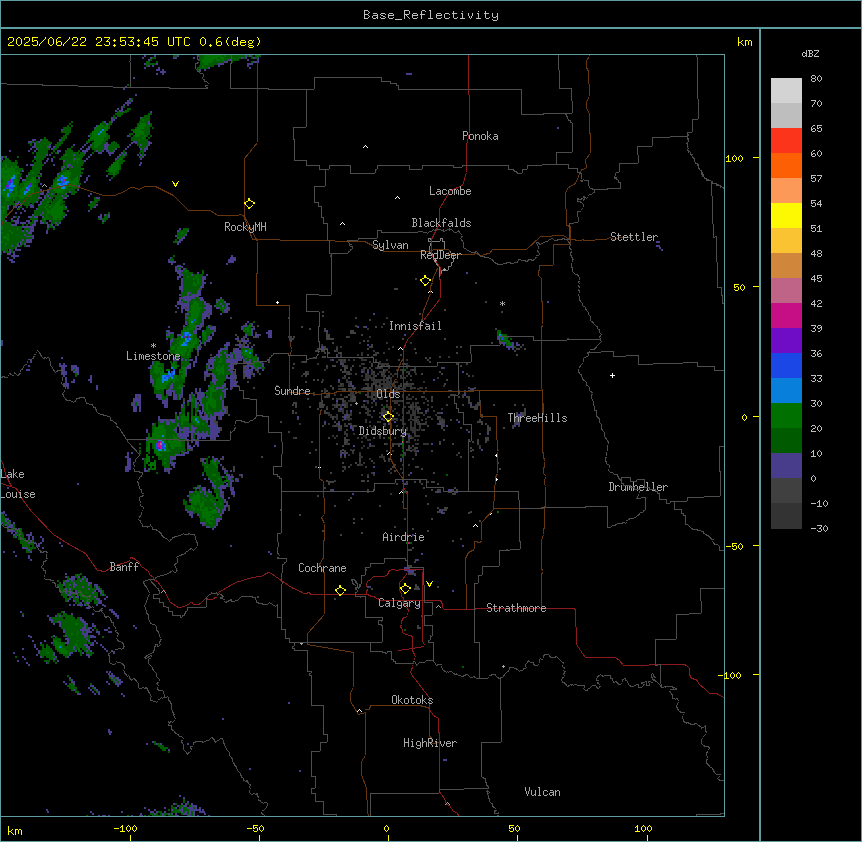Click the Sylvan label
This screenshot has width=862, height=842.
390,245
